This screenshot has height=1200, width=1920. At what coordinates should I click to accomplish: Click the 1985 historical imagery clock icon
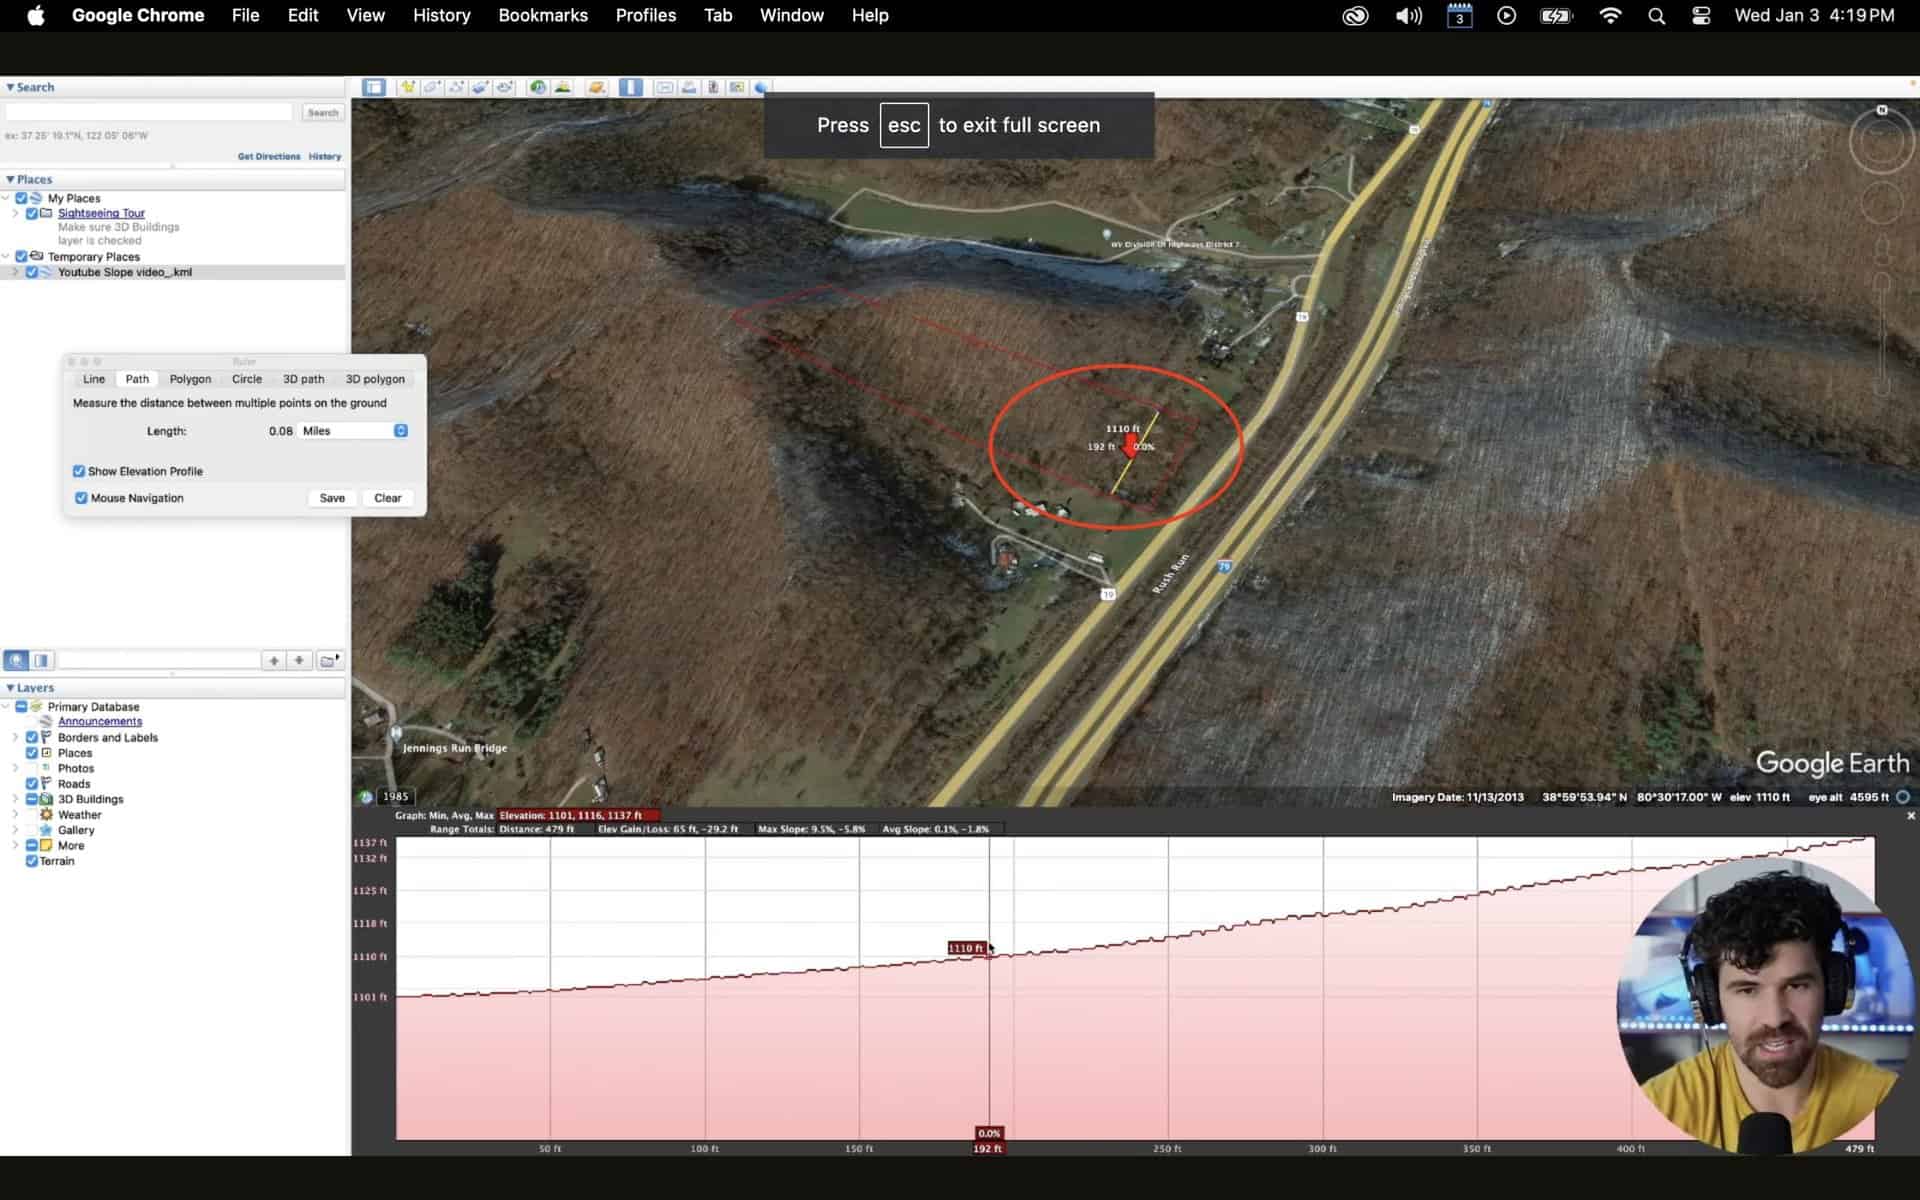point(366,797)
